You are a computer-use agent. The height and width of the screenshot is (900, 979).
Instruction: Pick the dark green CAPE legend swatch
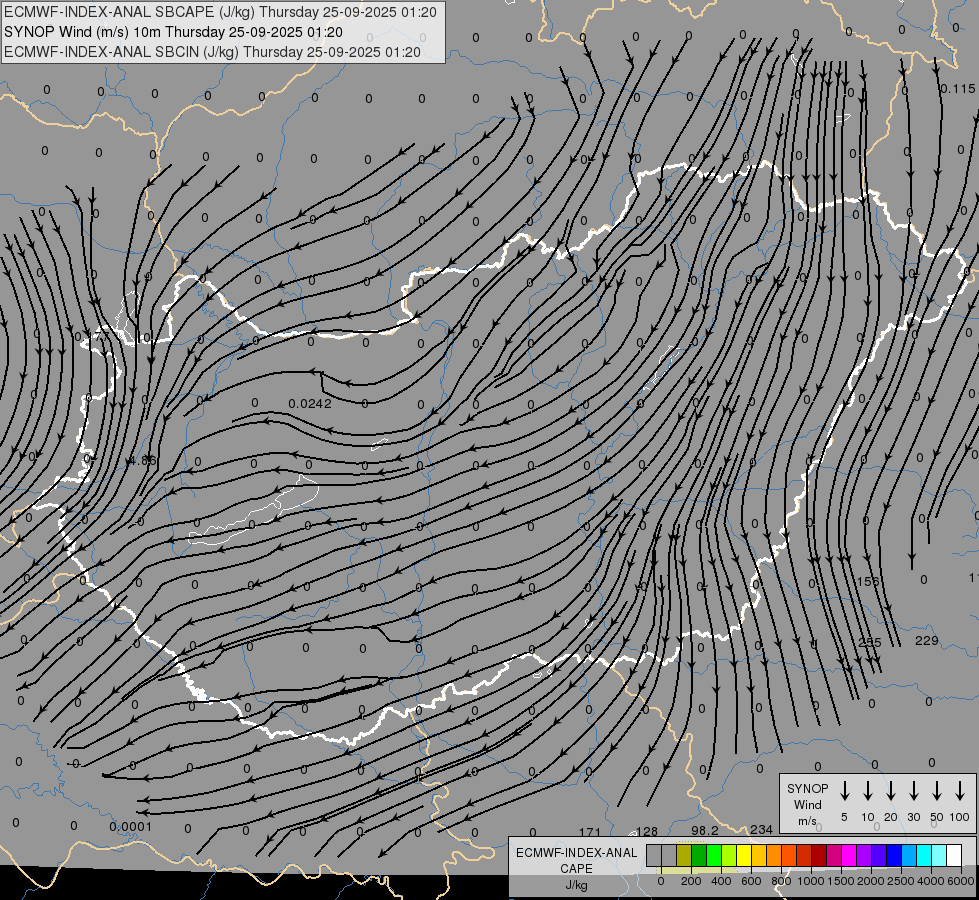coord(699,855)
